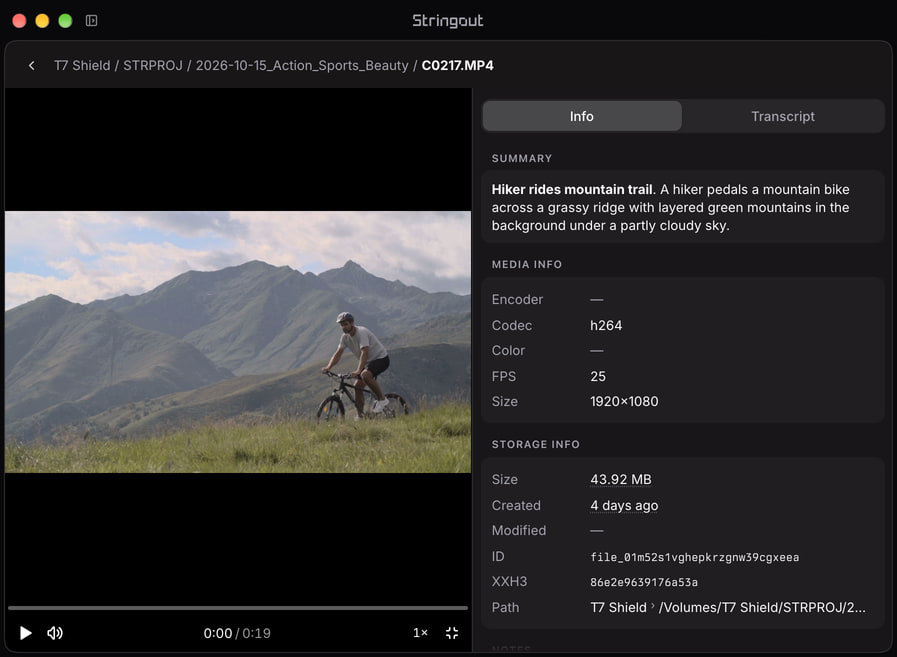The image size is (897, 657).
Task: Click the Codec value h264
Action: pyautogui.click(x=606, y=326)
